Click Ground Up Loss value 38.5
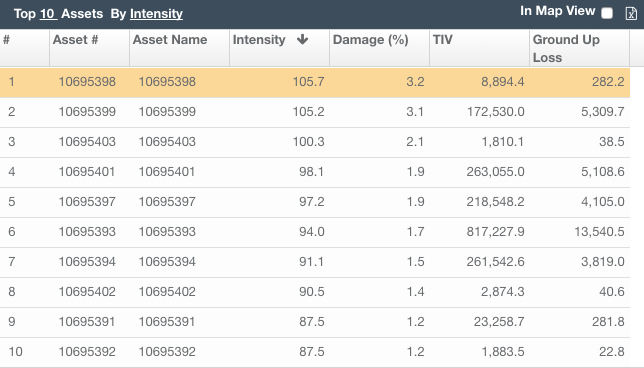 pyautogui.click(x=612, y=142)
